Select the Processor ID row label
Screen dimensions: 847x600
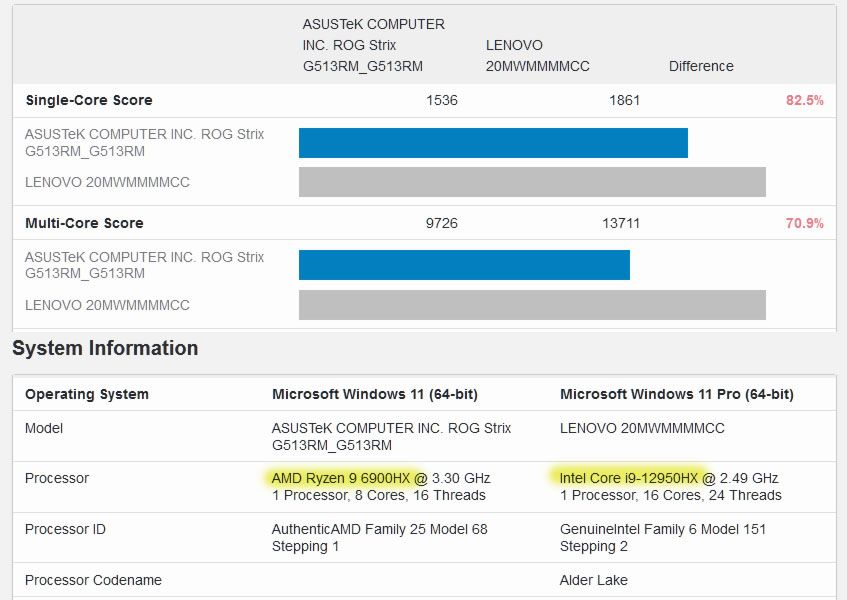[x=65, y=529]
